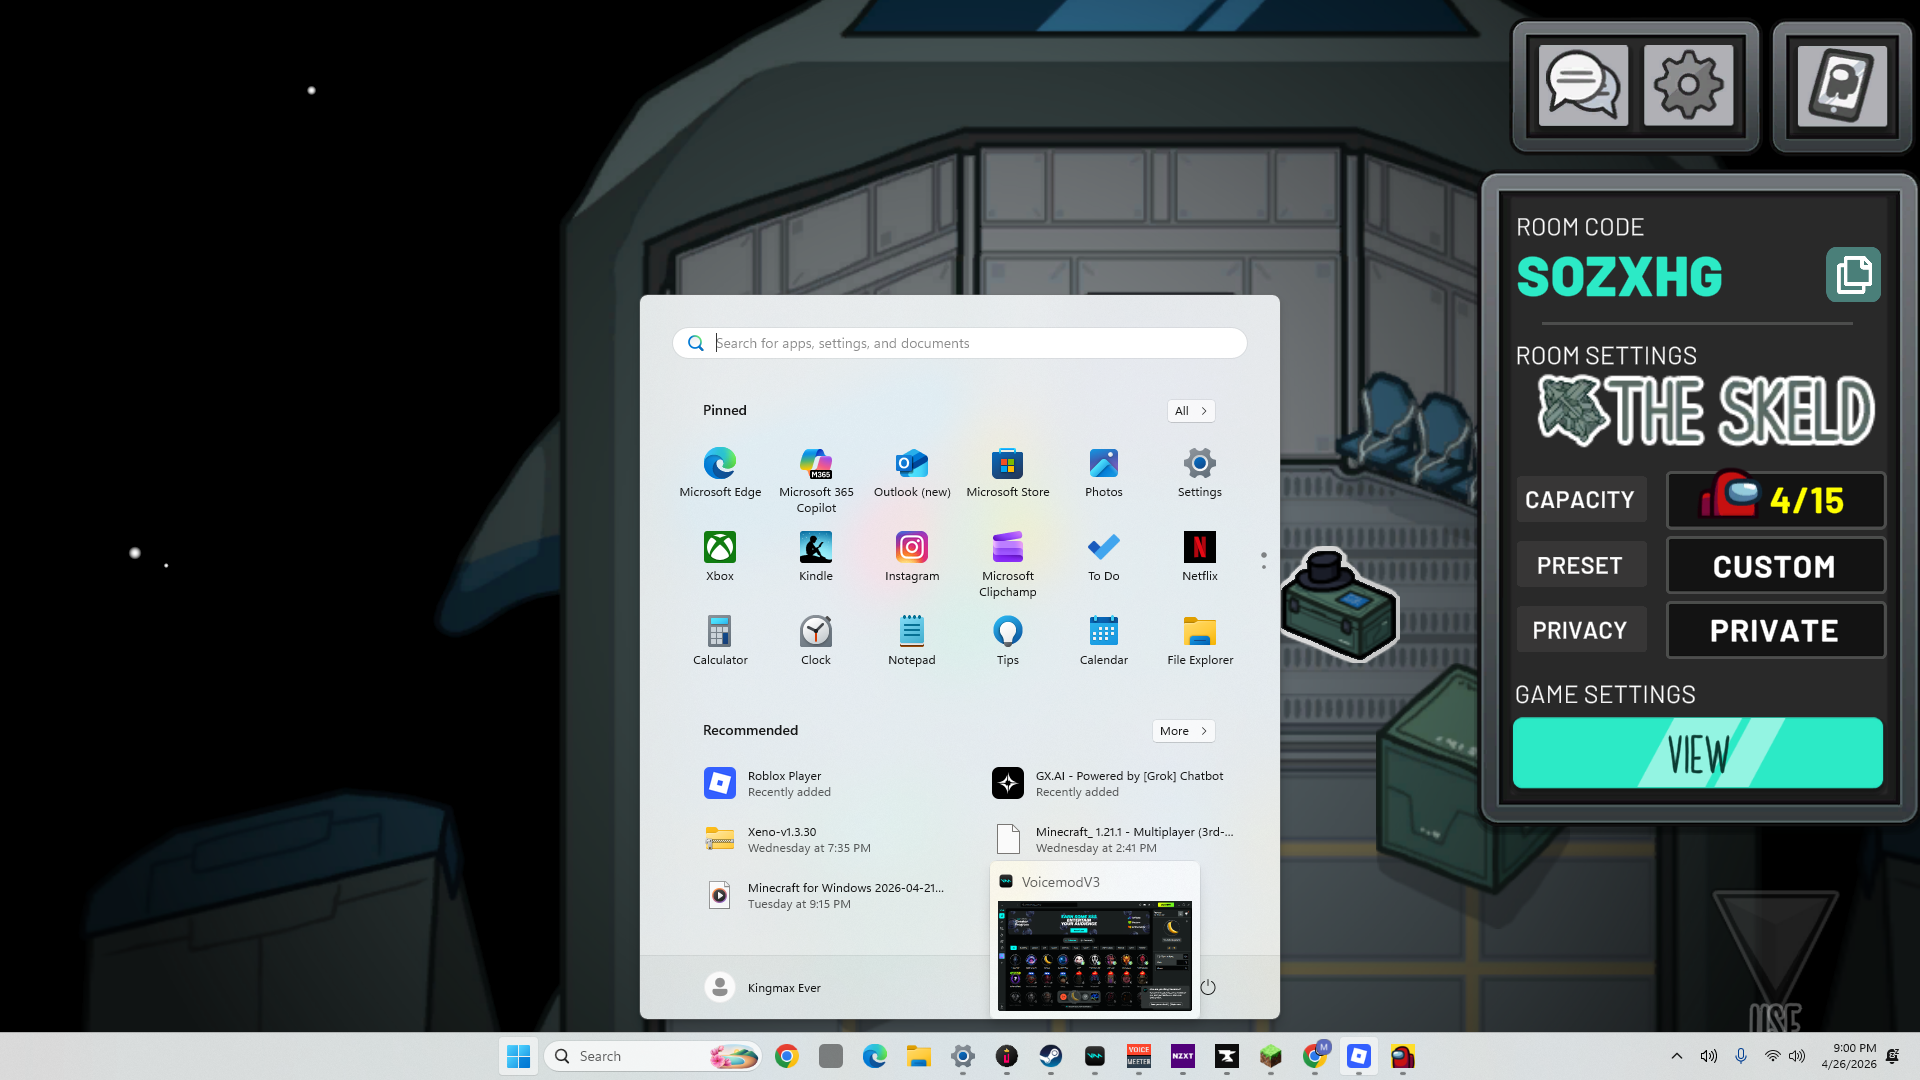Open GX.AI Grok Chatbot recommended item

click(x=1112, y=783)
